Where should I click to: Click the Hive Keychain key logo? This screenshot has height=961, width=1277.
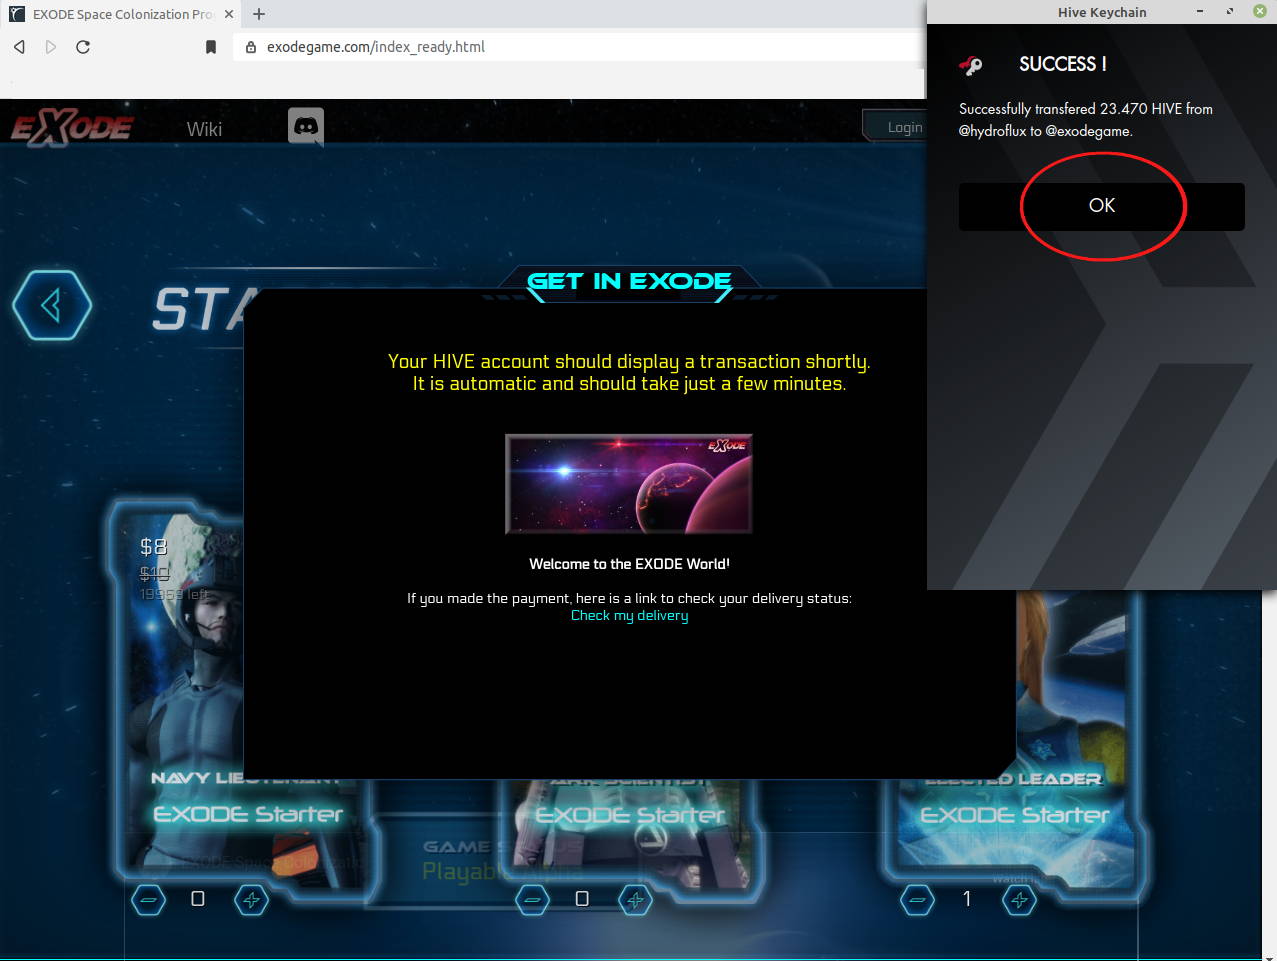click(x=971, y=66)
